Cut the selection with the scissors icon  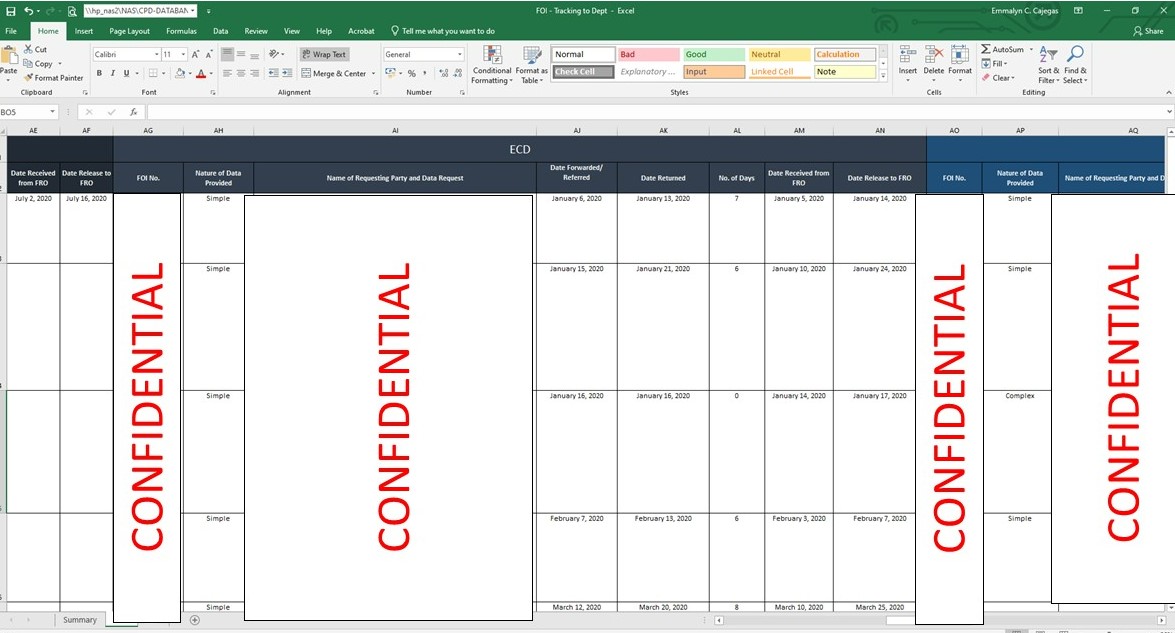pyautogui.click(x=28, y=49)
